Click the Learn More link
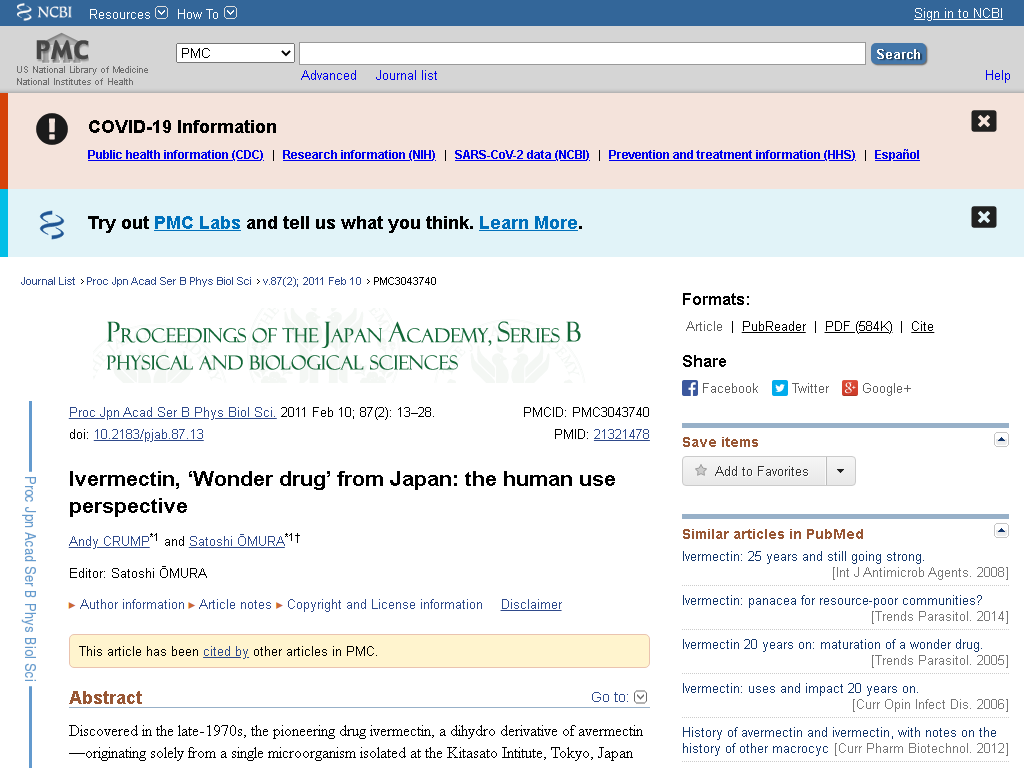Viewport: 1024px width, 768px height. [x=528, y=223]
